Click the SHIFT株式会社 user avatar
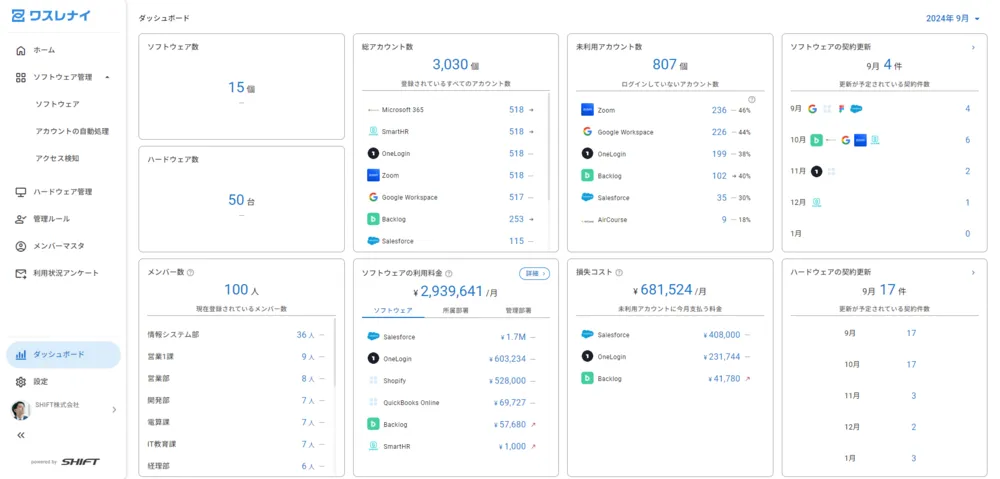This screenshot has height=479, width=1000. pyautogui.click(x=21, y=410)
